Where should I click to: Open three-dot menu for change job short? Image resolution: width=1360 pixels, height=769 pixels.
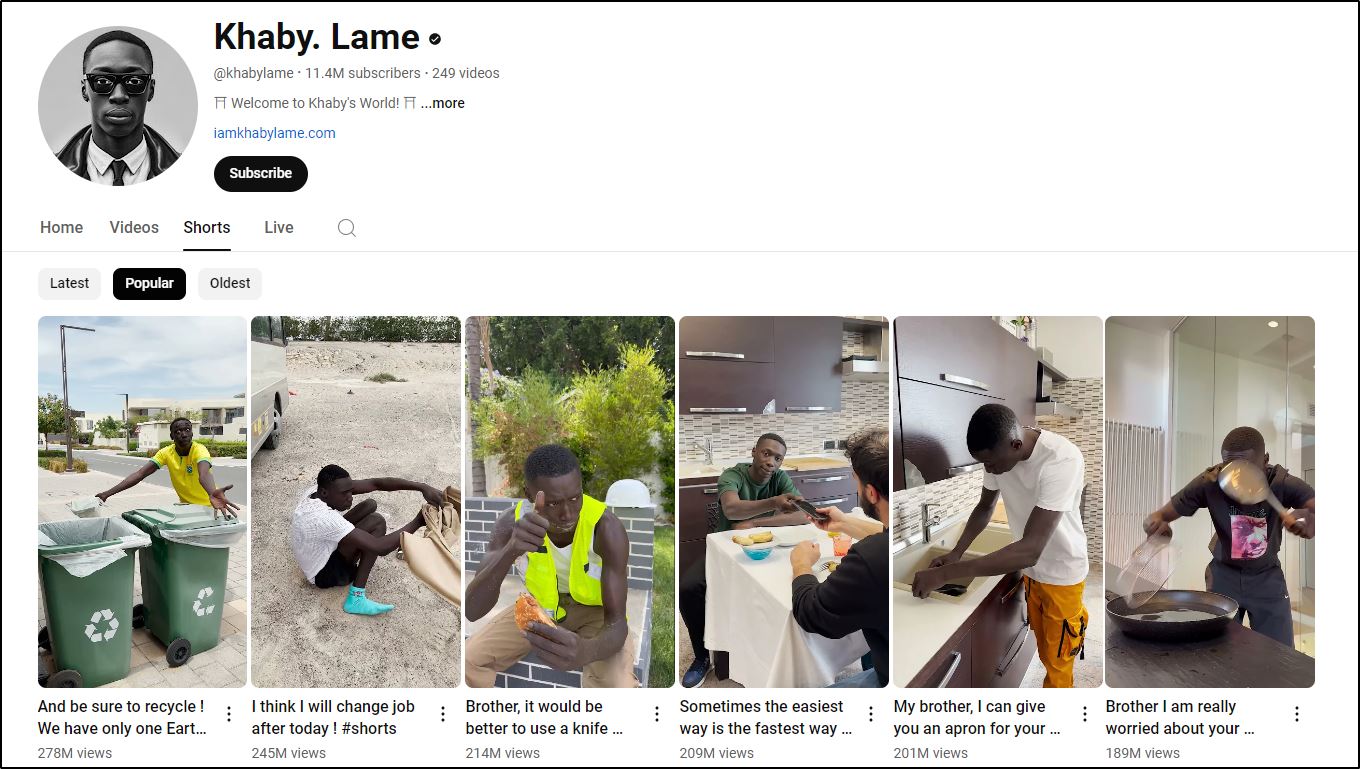tap(443, 714)
